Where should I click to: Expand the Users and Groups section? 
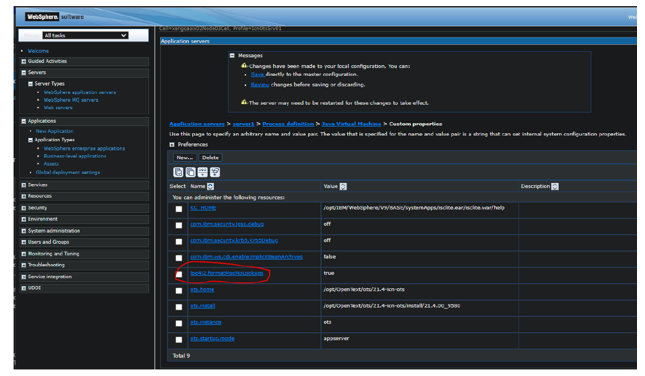pos(24,242)
